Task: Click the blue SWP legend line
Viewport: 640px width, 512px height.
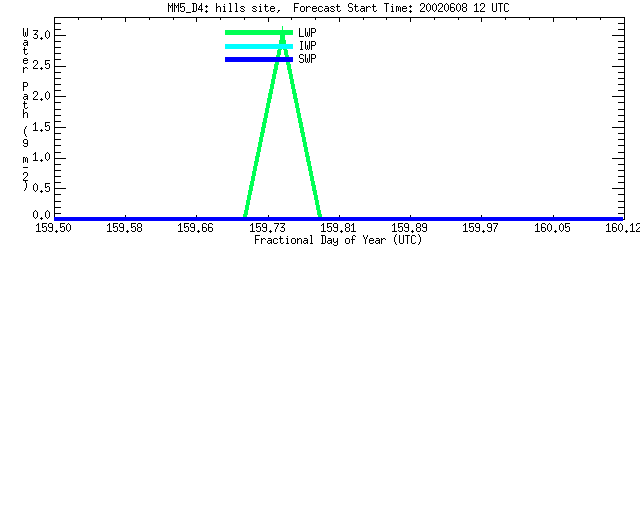Action: (259, 60)
